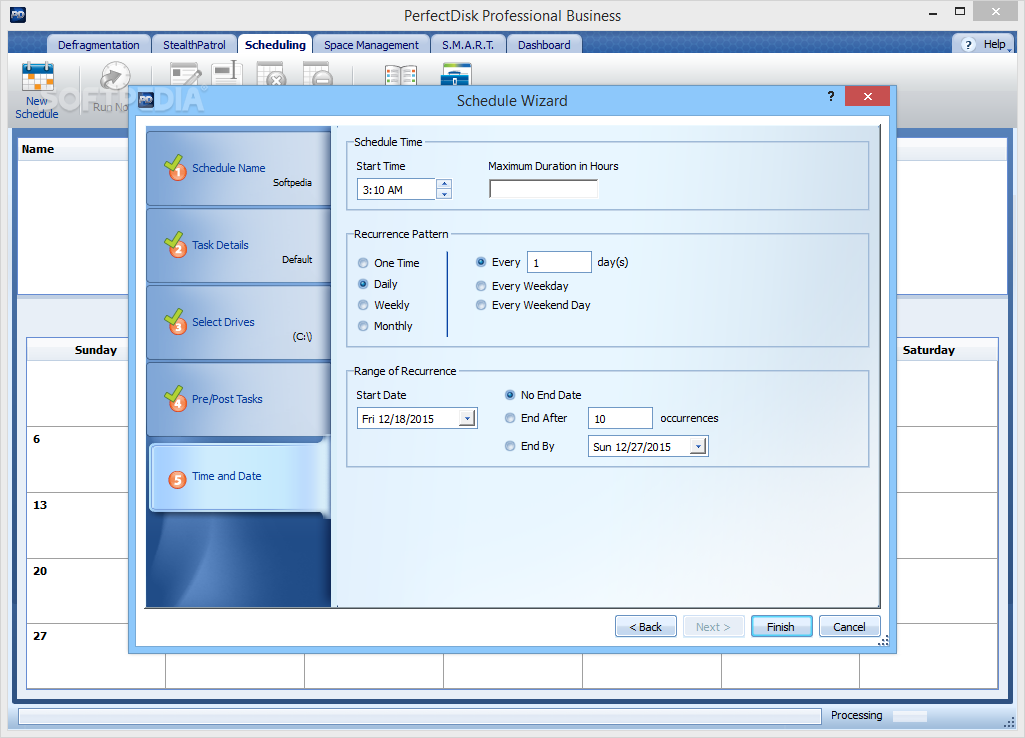Click the Back button
This screenshot has width=1025, height=738.
click(x=645, y=626)
